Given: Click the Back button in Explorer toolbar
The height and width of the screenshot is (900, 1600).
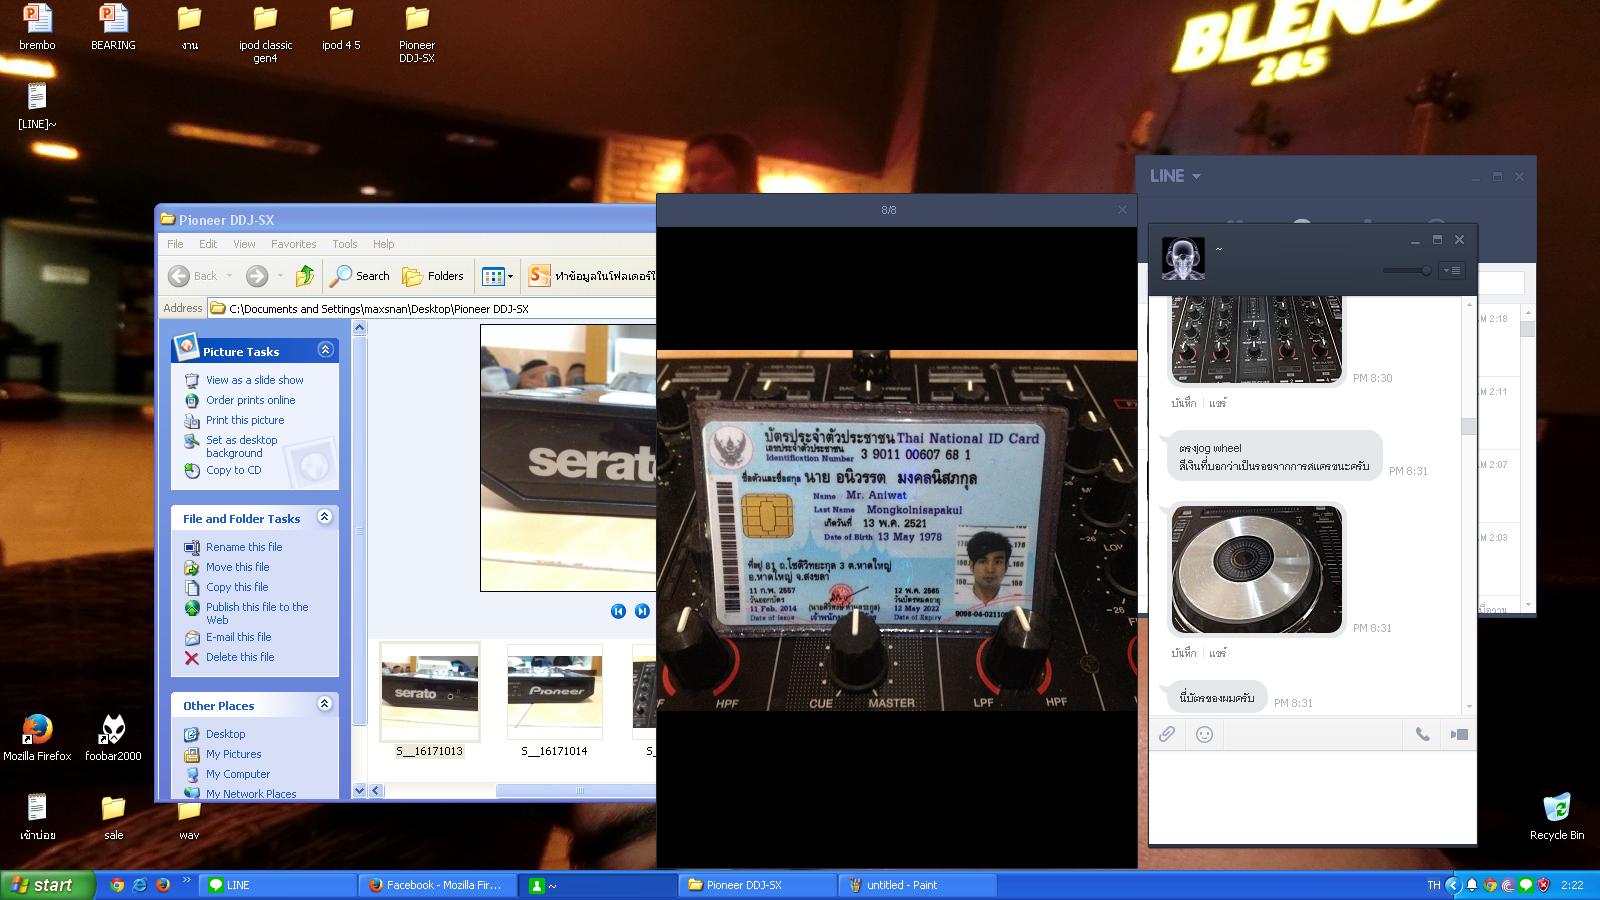Looking at the screenshot, I should tap(193, 276).
